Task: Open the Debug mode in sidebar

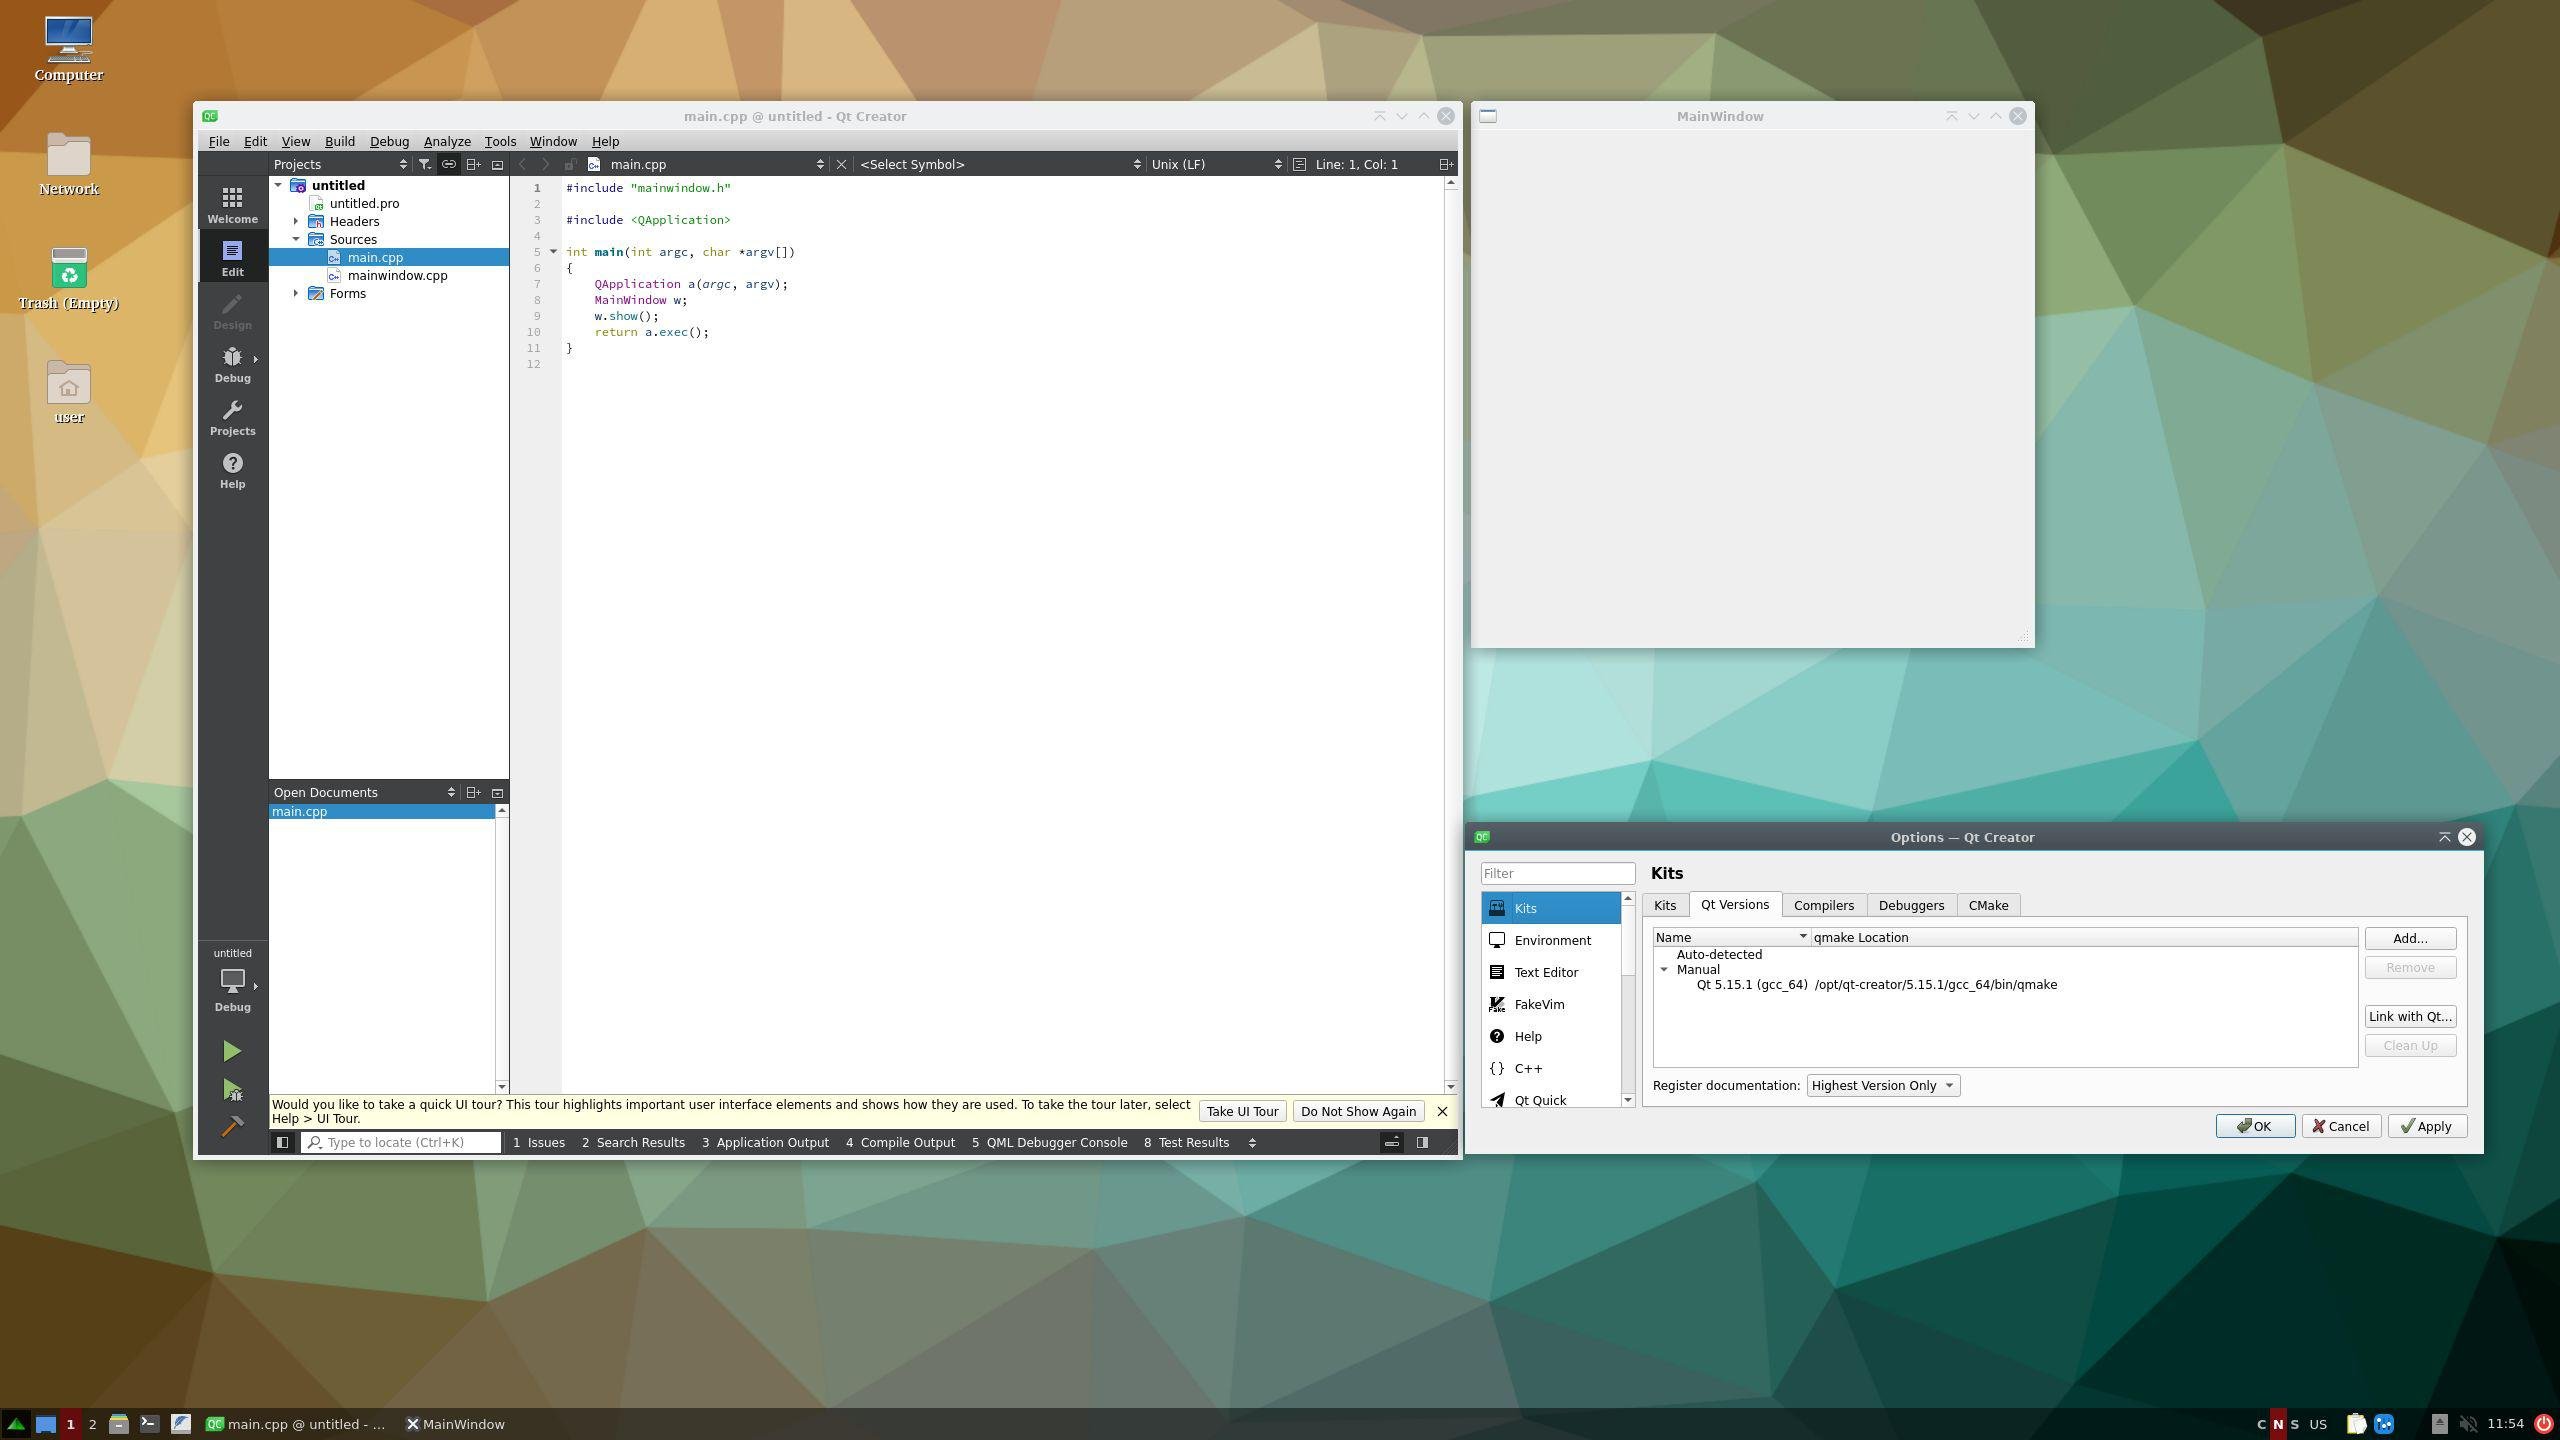Action: pos(232,364)
